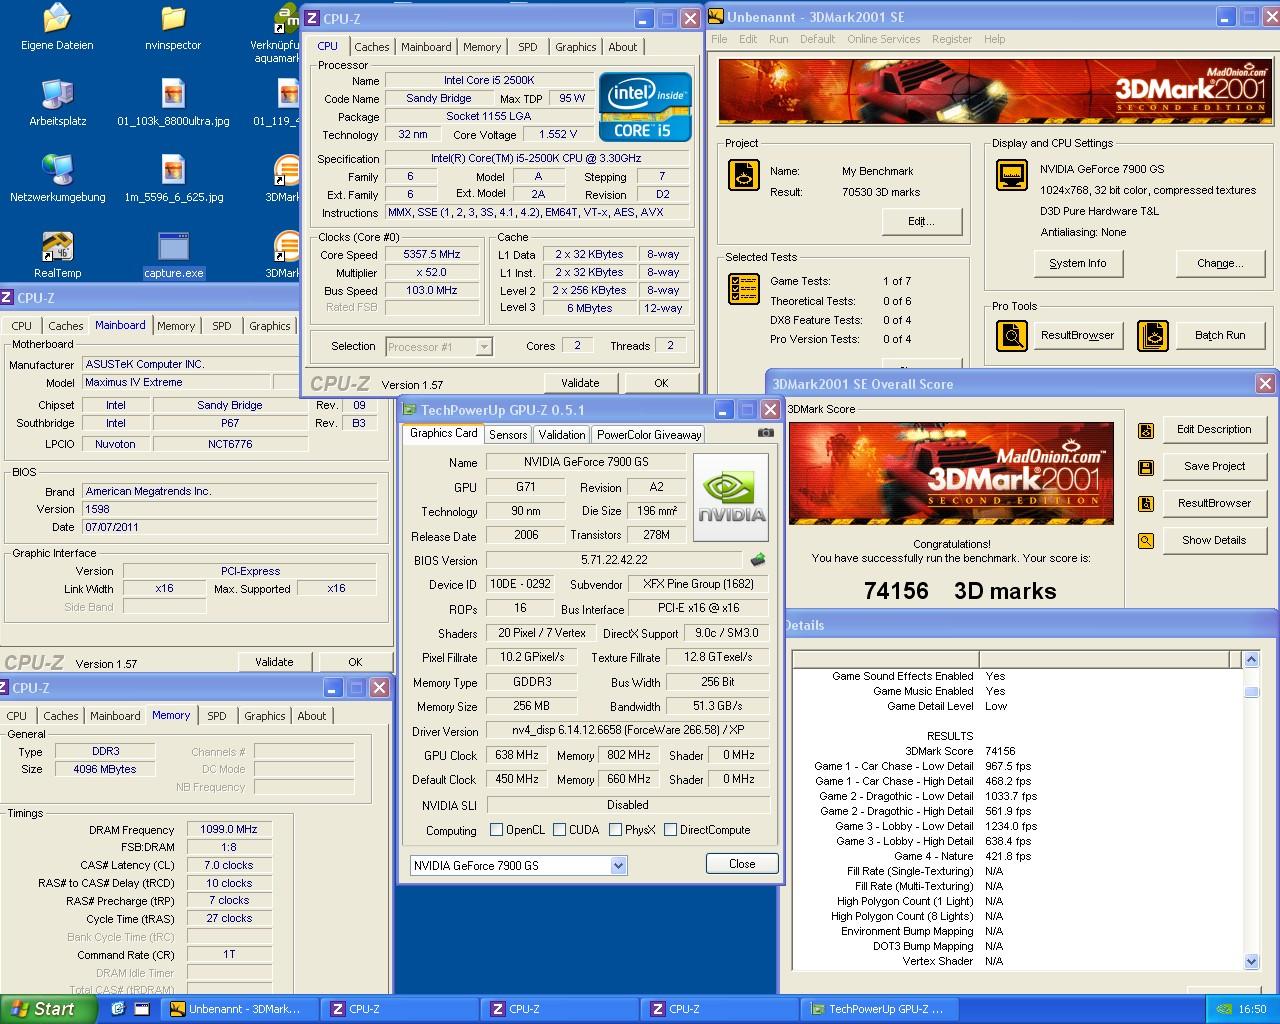Screen dimensions: 1280x1024
Task: Enable the OpenCL checkbox in GPU-Z
Action: tap(496, 830)
